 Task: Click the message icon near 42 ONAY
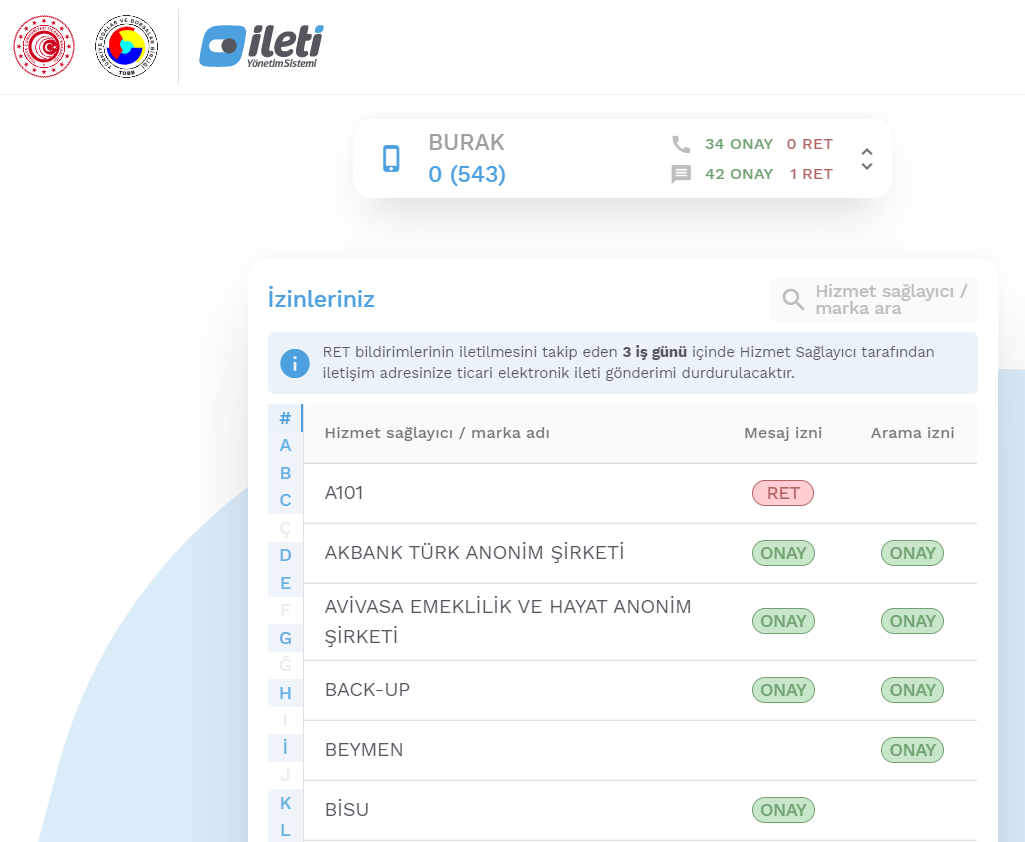pyautogui.click(x=681, y=174)
